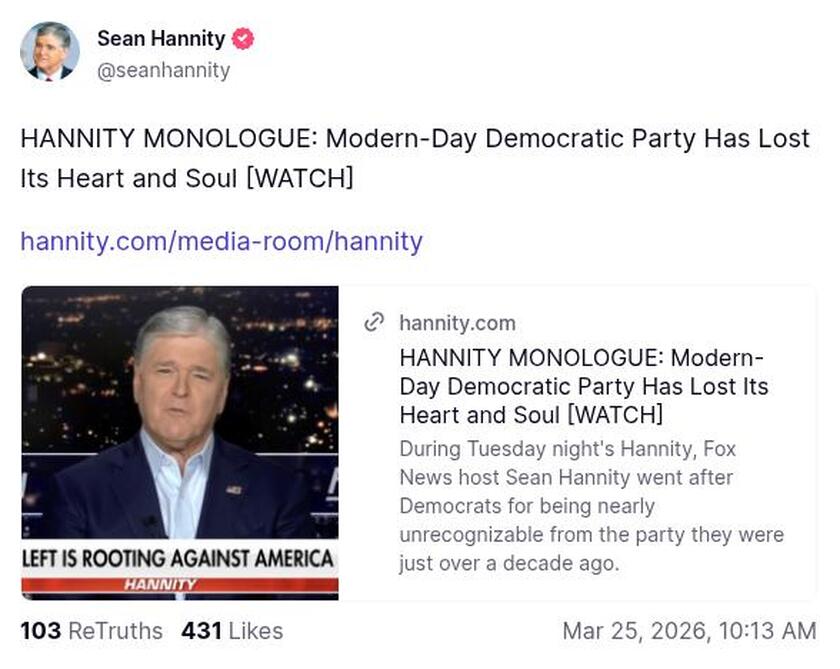
Task: Open the monologue video thumbnail
Action: pyautogui.click(x=180, y=420)
